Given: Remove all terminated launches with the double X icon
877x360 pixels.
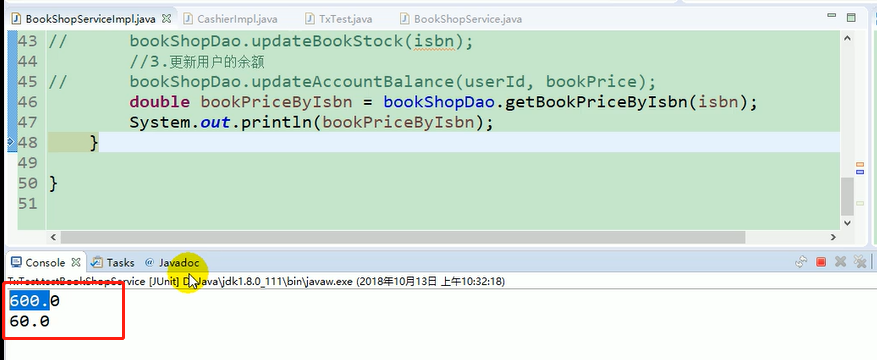Looking at the screenshot, I should [859, 262].
